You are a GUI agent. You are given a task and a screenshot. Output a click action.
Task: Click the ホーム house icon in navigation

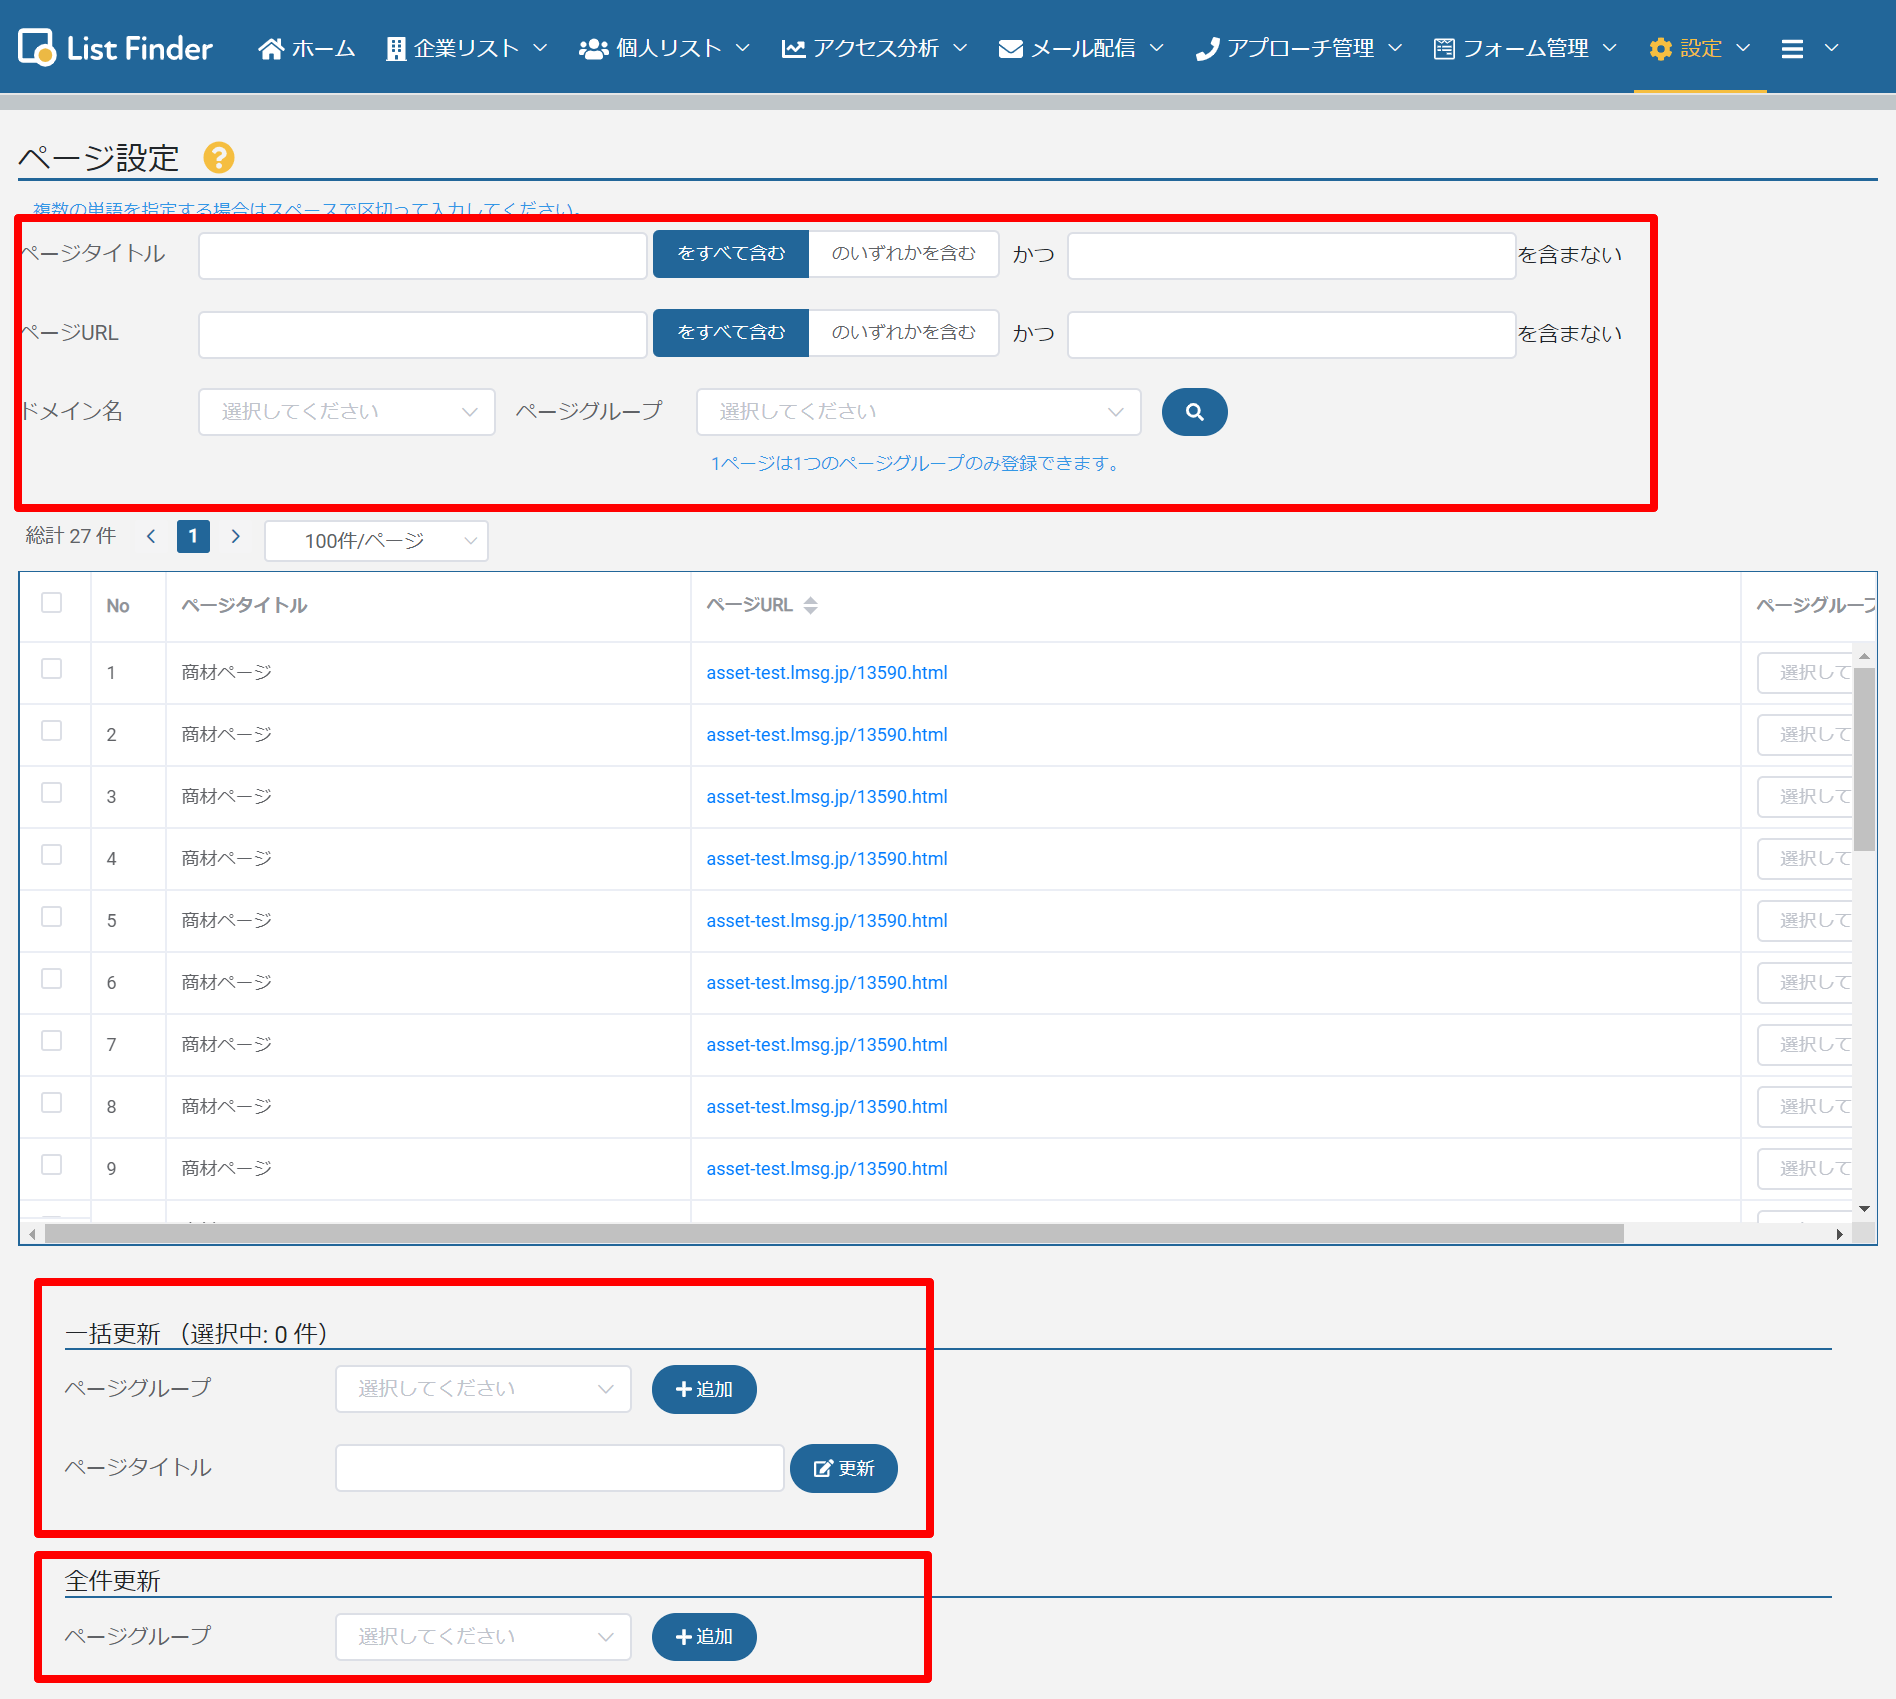(270, 48)
